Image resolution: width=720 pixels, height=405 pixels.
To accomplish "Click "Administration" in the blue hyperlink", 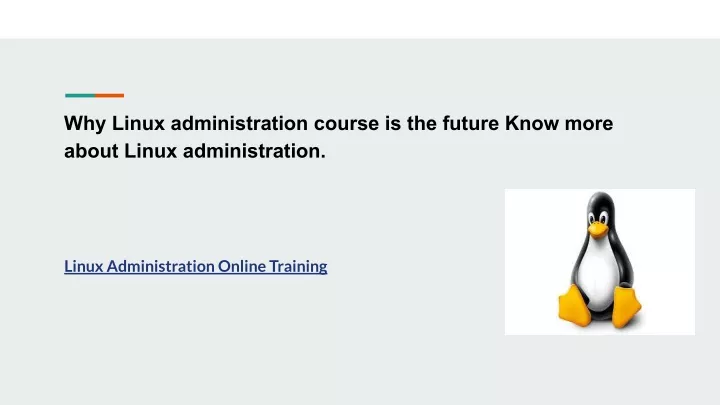I will (x=160, y=266).
